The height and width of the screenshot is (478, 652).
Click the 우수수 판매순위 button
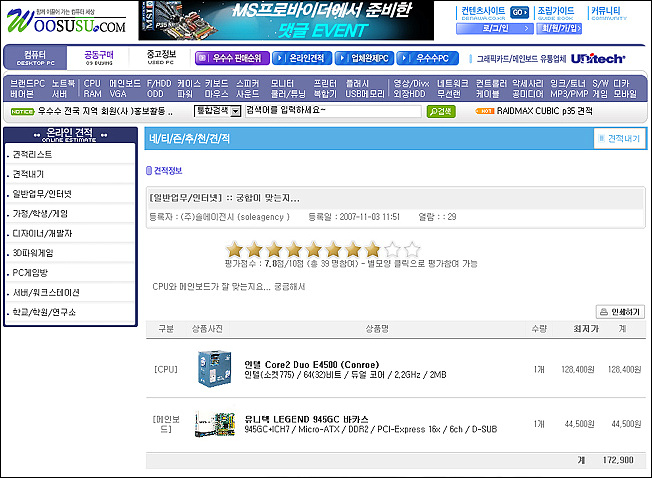(232, 58)
